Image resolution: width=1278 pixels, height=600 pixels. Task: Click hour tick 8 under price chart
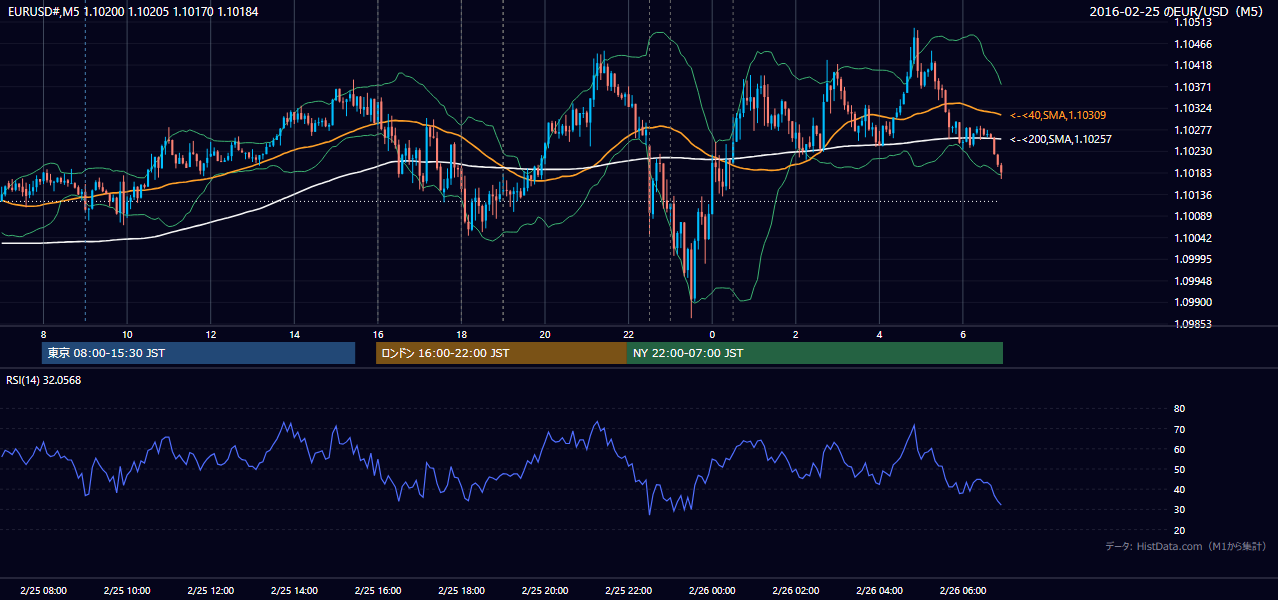pos(43,334)
